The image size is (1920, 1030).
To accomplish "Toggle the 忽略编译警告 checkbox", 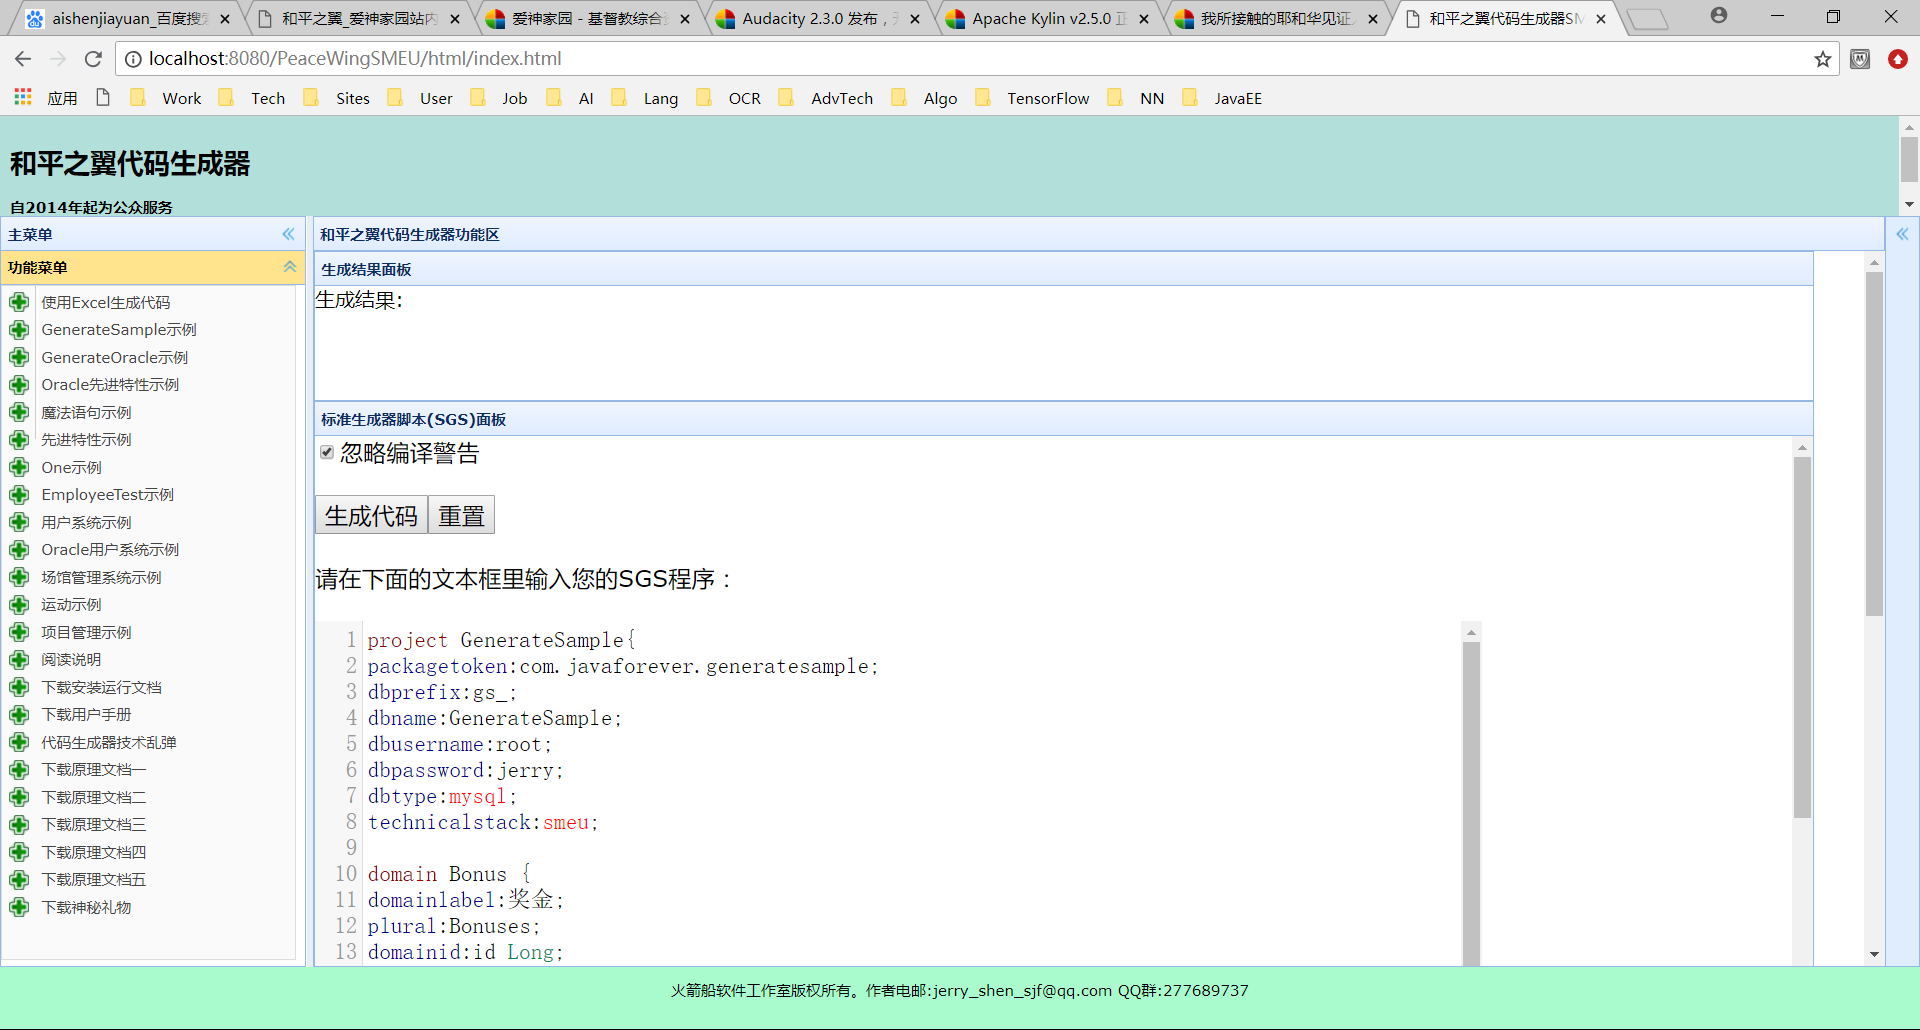I will pyautogui.click(x=327, y=452).
